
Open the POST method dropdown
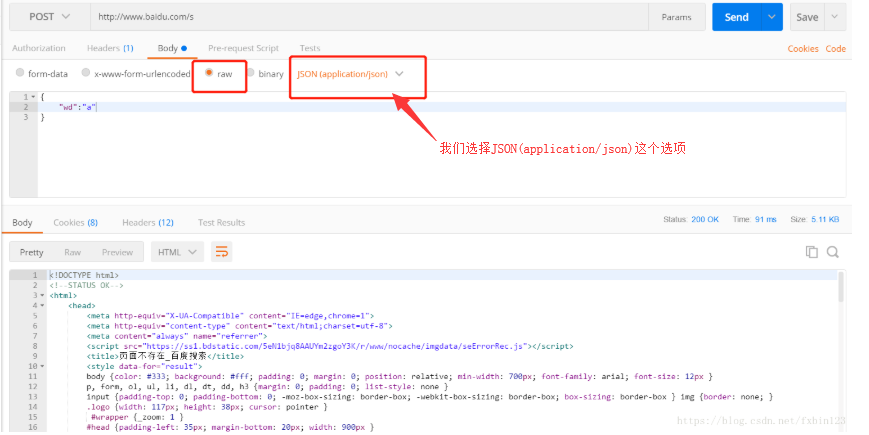pyautogui.click(x=50, y=17)
